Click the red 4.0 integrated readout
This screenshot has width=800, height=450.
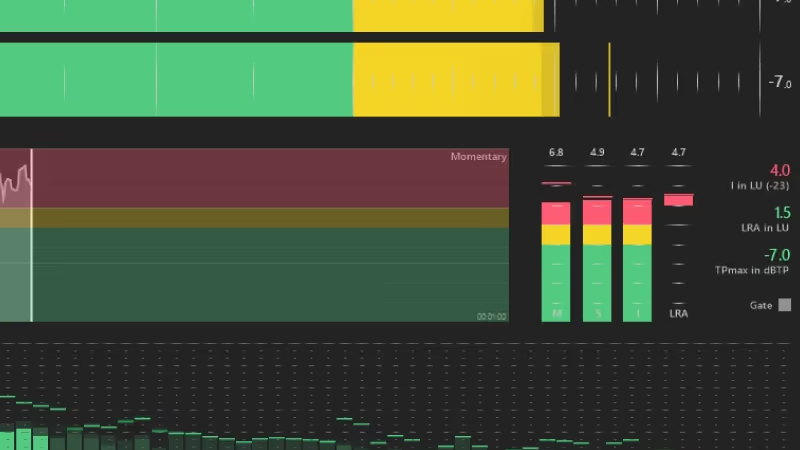(780, 170)
